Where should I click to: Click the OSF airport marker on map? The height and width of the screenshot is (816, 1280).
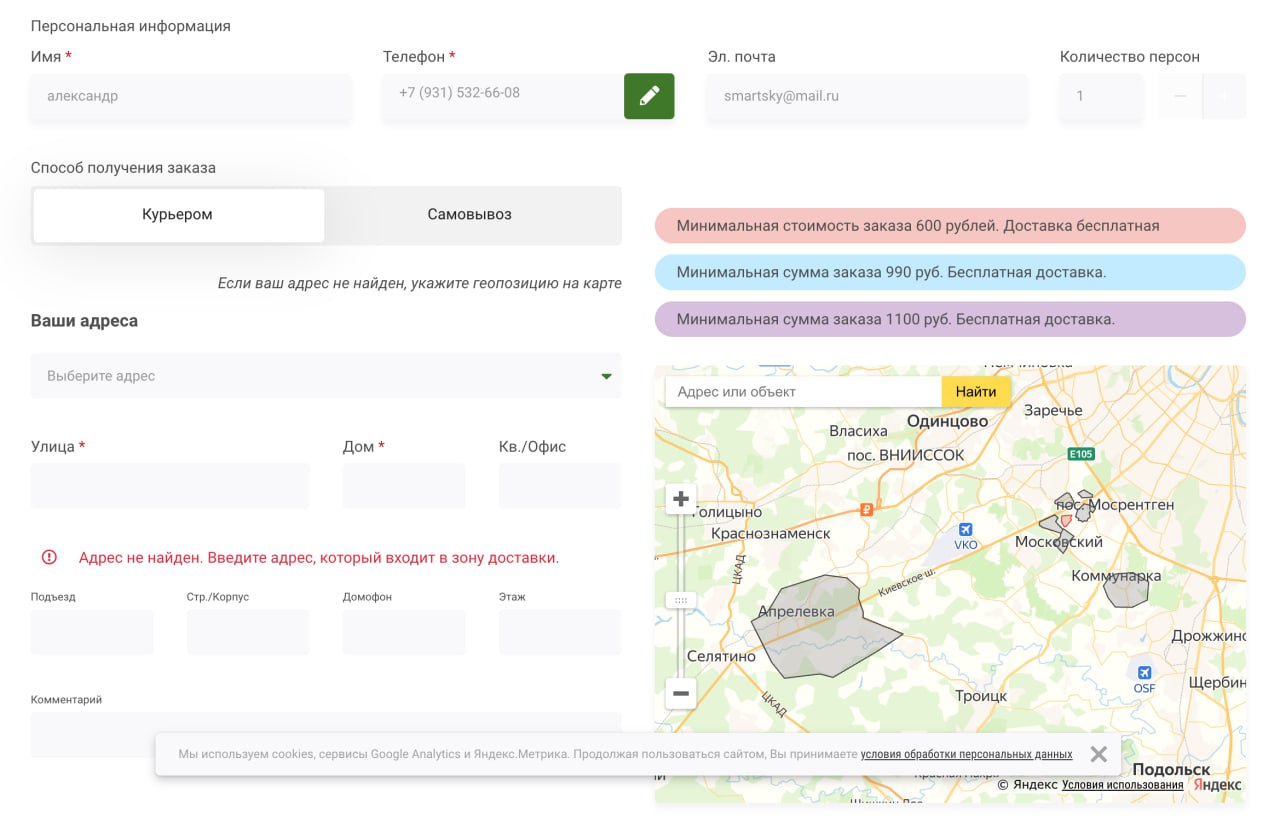click(x=1144, y=673)
